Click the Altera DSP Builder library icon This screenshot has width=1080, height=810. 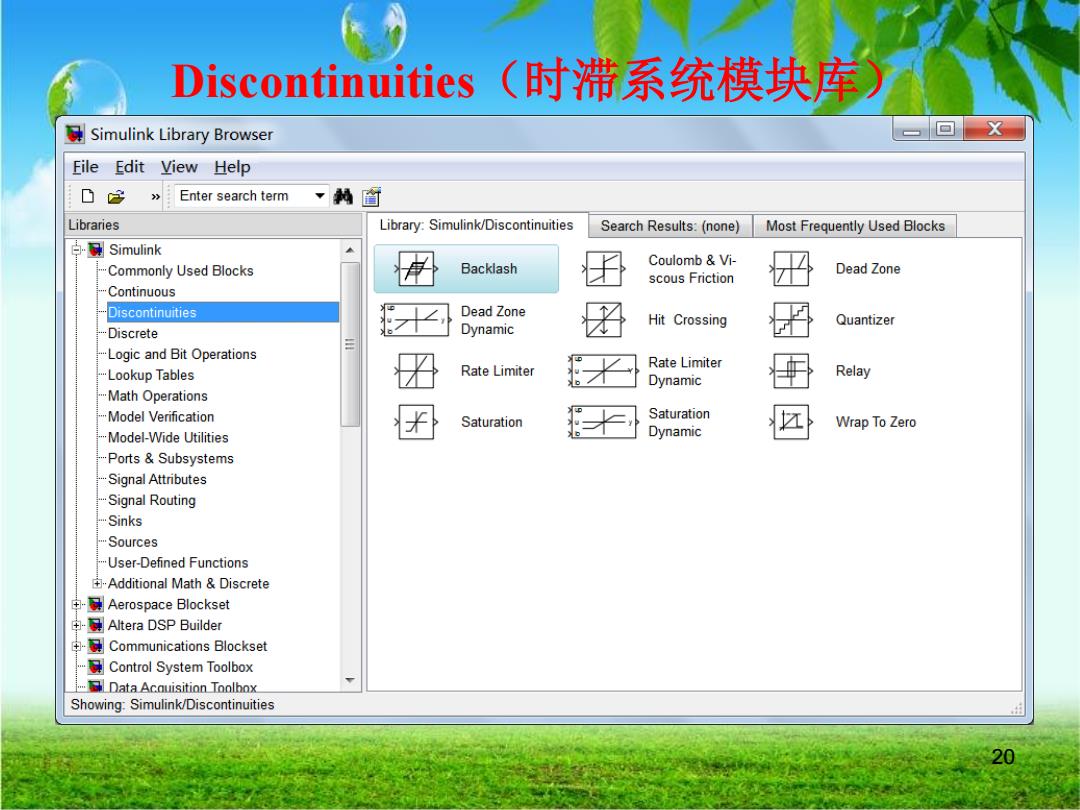[96, 625]
